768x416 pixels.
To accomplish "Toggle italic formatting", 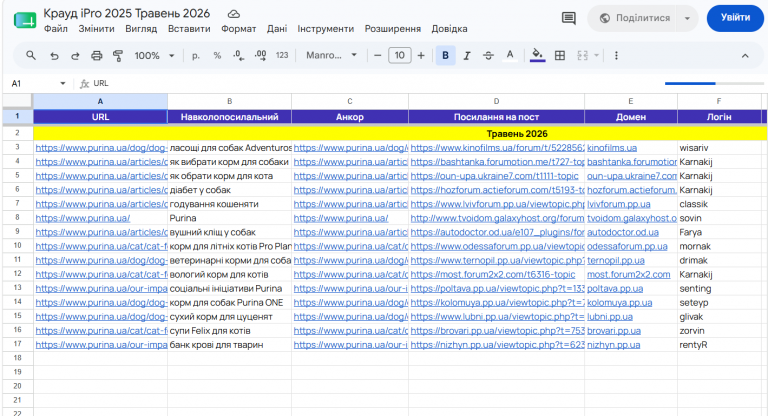I will click(x=467, y=56).
